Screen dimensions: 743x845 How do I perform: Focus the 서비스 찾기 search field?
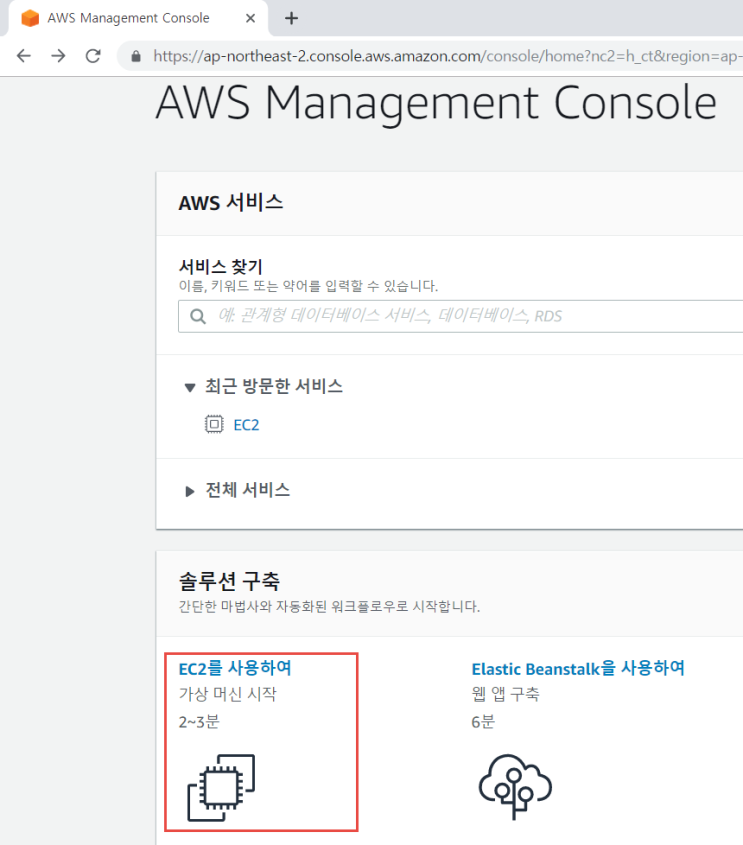(461, 316)
